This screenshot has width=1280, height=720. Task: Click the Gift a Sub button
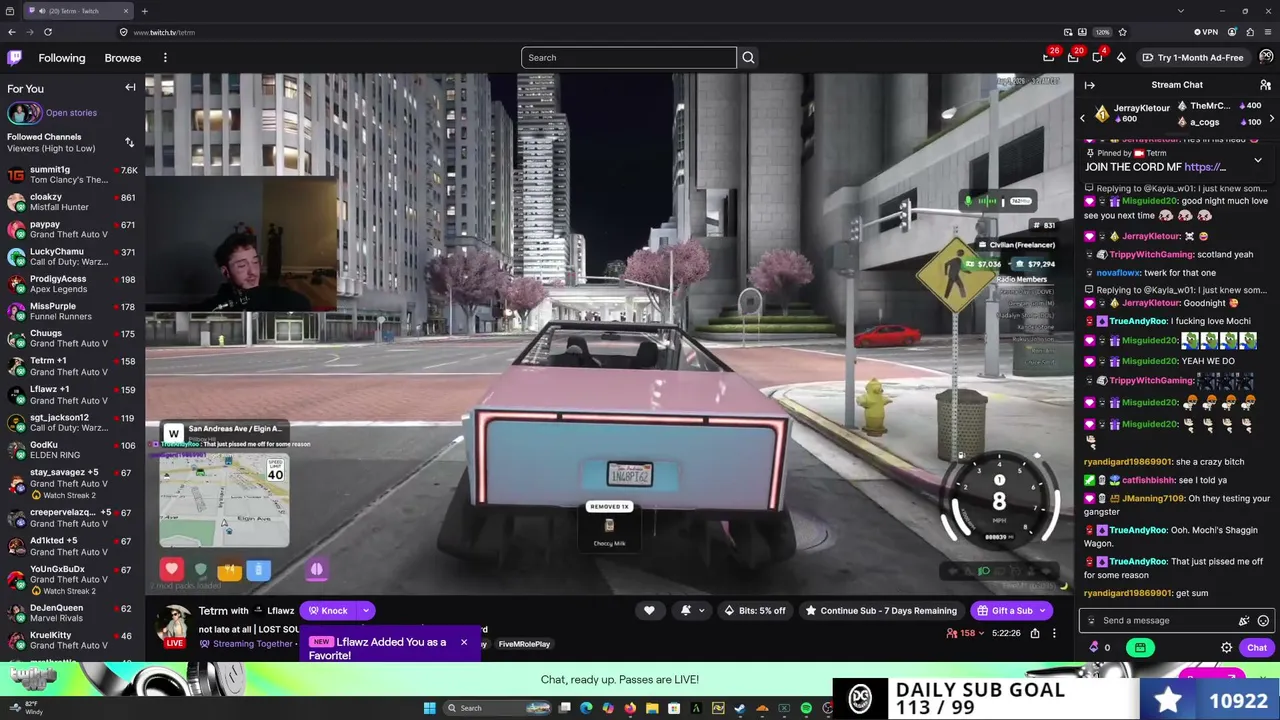pos(1005,611)
